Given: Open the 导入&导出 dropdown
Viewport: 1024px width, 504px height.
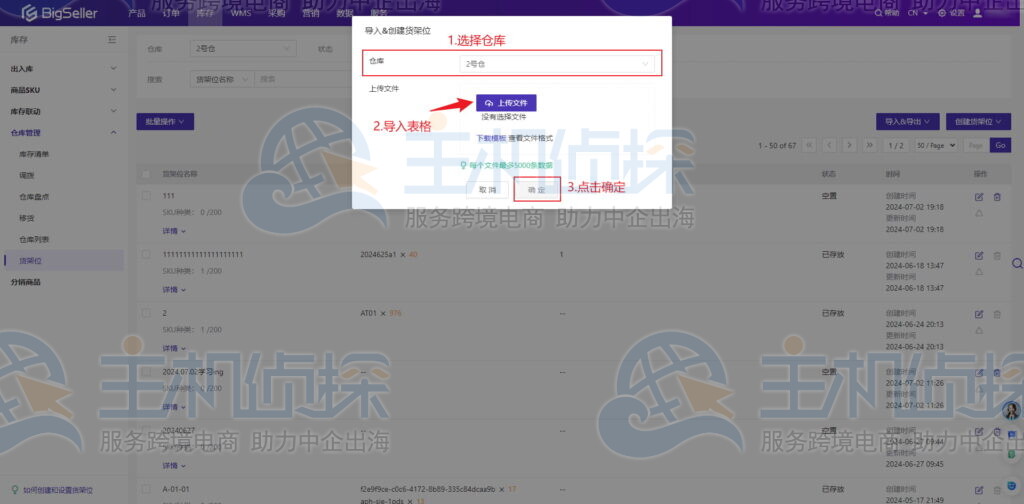Looking at the screenshot, I should [x=908, y=121].
